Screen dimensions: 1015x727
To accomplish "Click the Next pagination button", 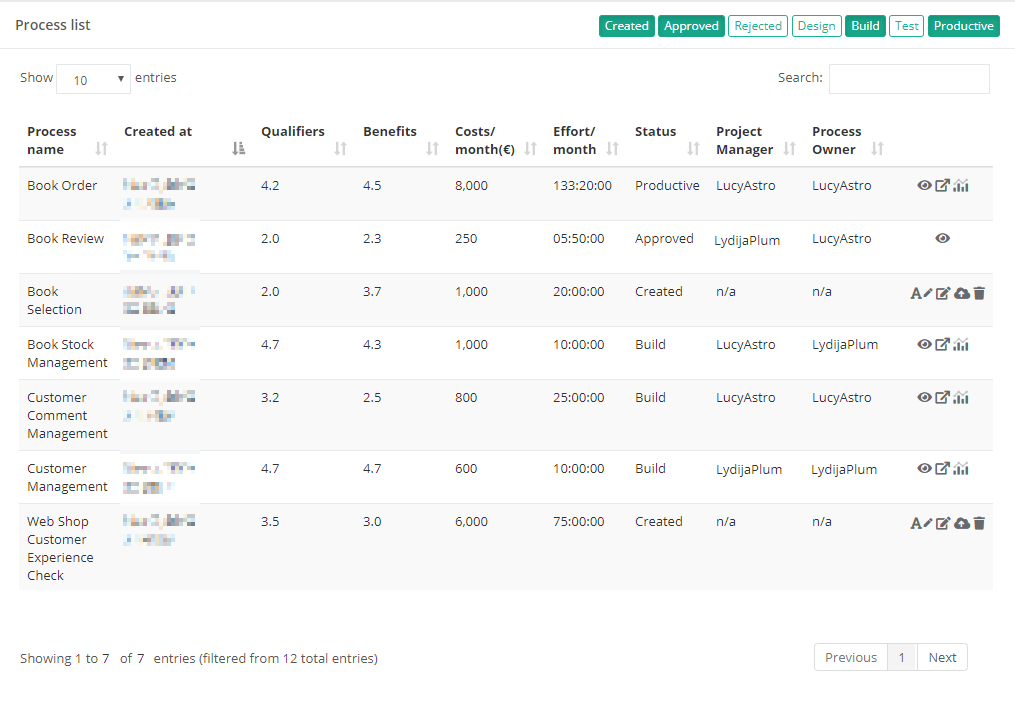I will point(942,657).
